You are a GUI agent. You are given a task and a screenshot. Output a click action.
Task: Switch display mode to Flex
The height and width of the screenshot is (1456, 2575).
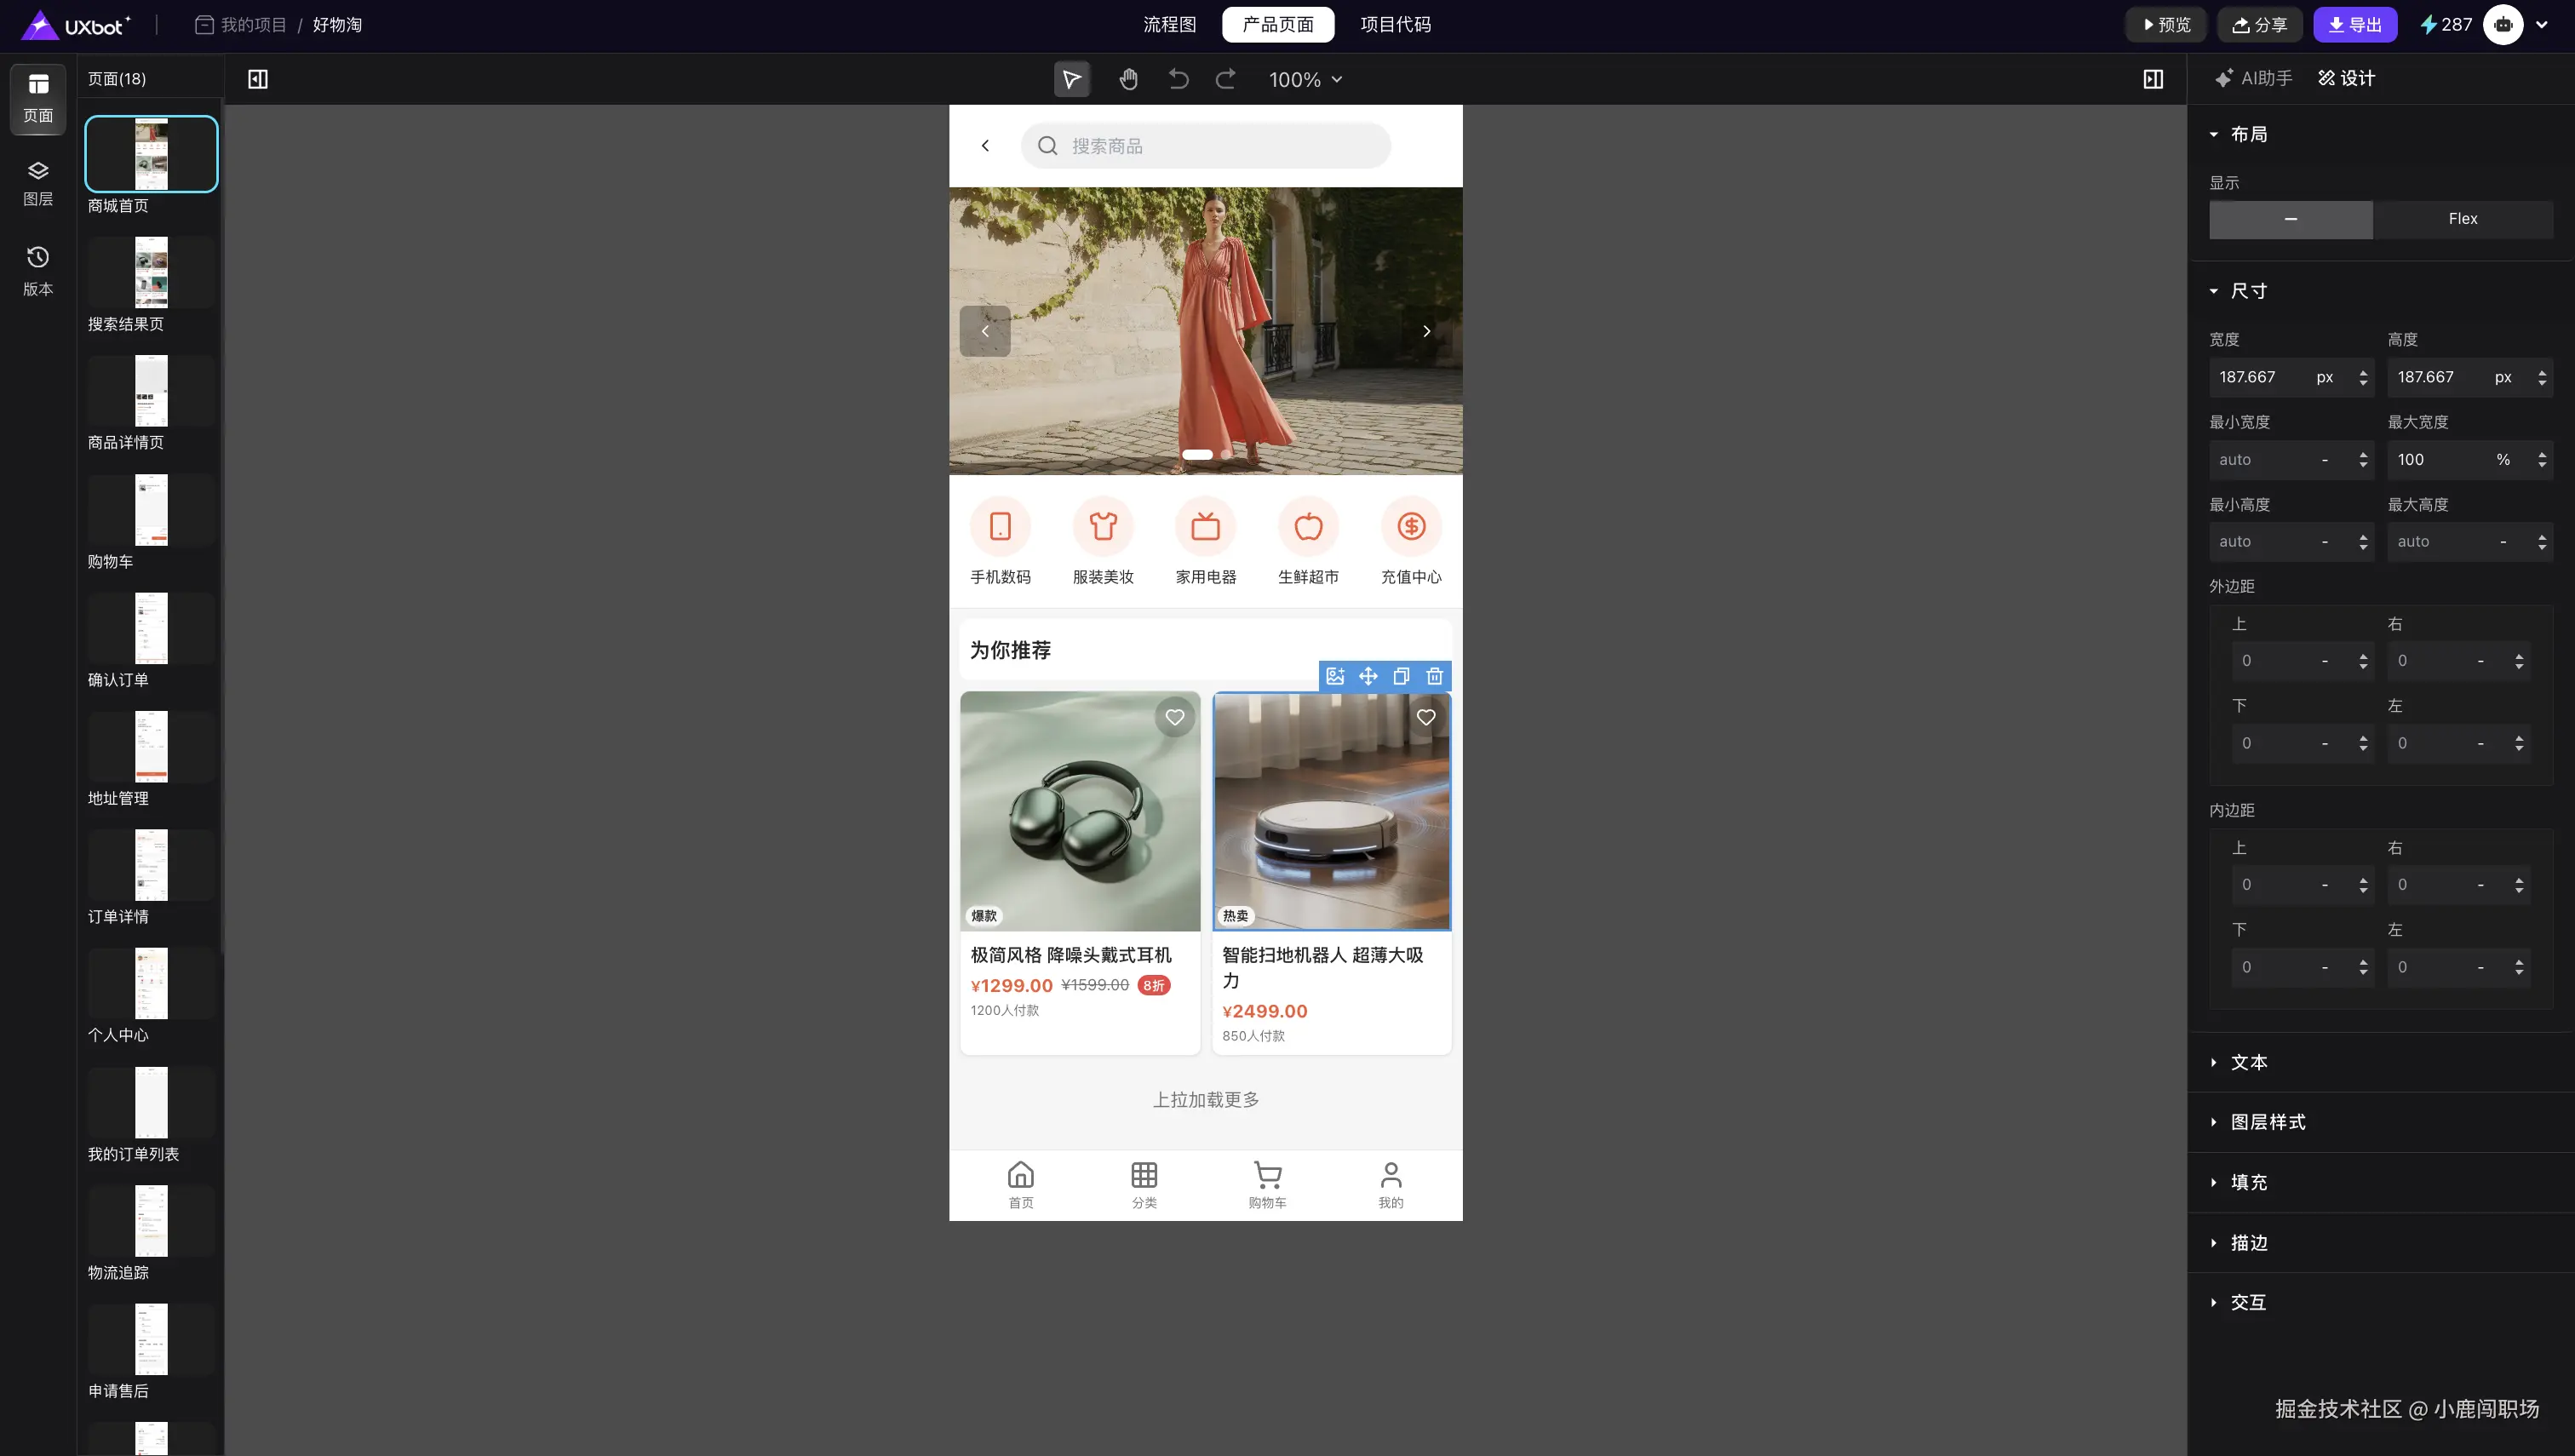(x=2462, y=219)
